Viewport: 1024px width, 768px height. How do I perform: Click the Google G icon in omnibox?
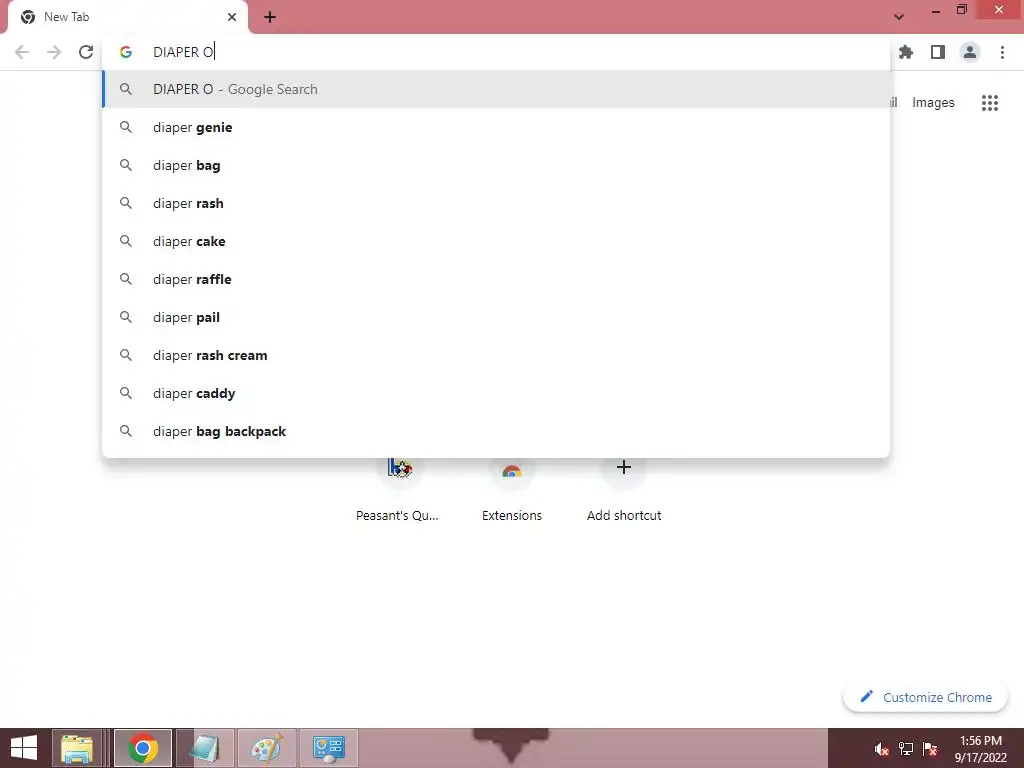(126, 52)
